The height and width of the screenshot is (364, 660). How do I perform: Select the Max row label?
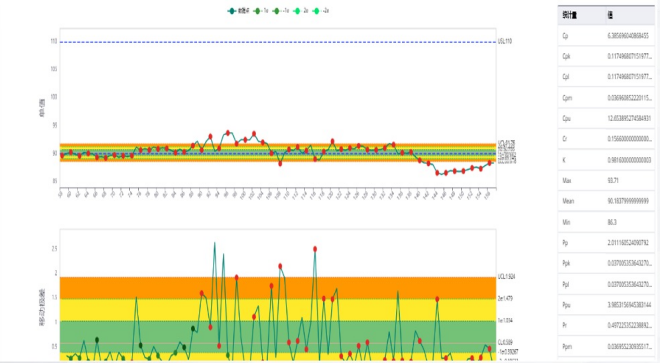[567, 181]
